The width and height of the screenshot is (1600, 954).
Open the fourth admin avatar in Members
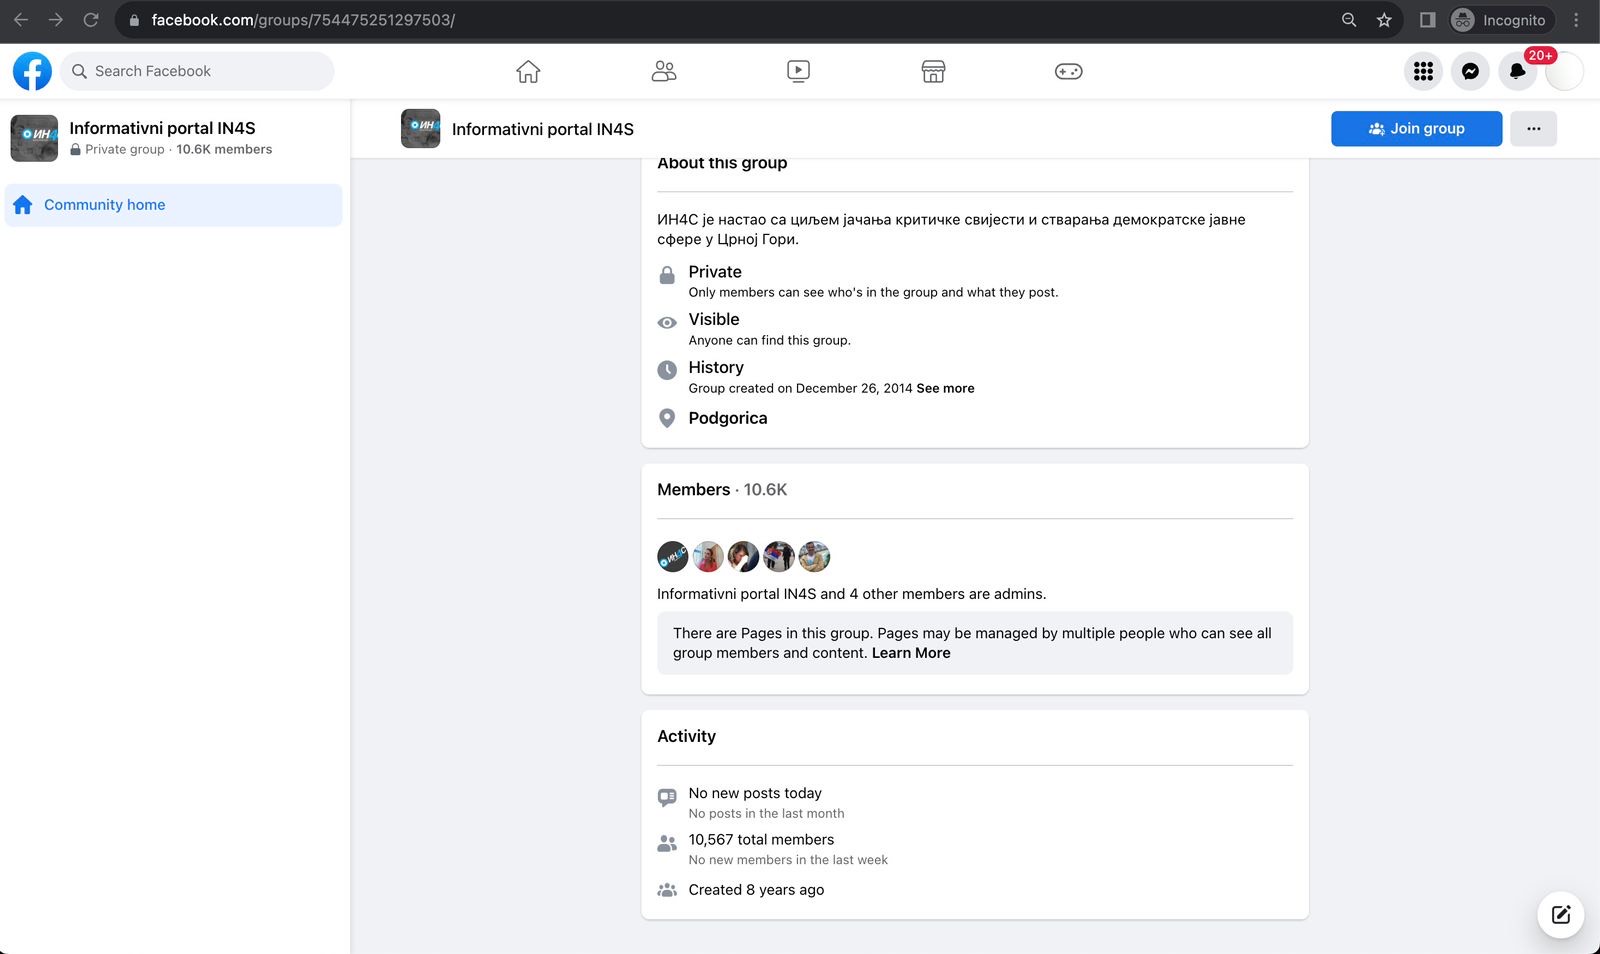(779, 556)
